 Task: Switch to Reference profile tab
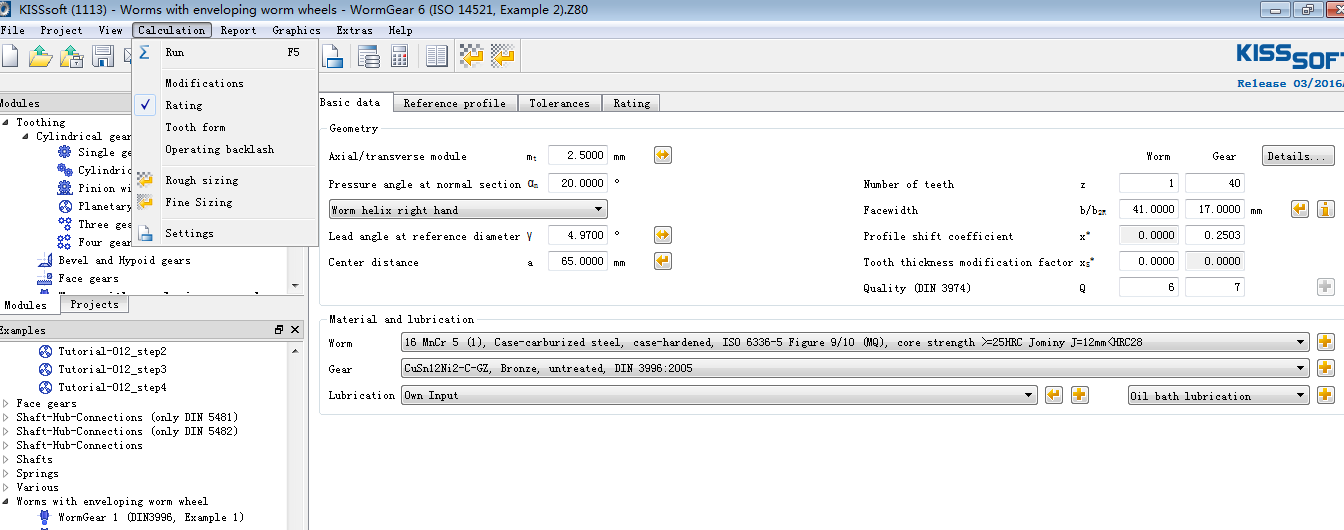coord(454,103)
